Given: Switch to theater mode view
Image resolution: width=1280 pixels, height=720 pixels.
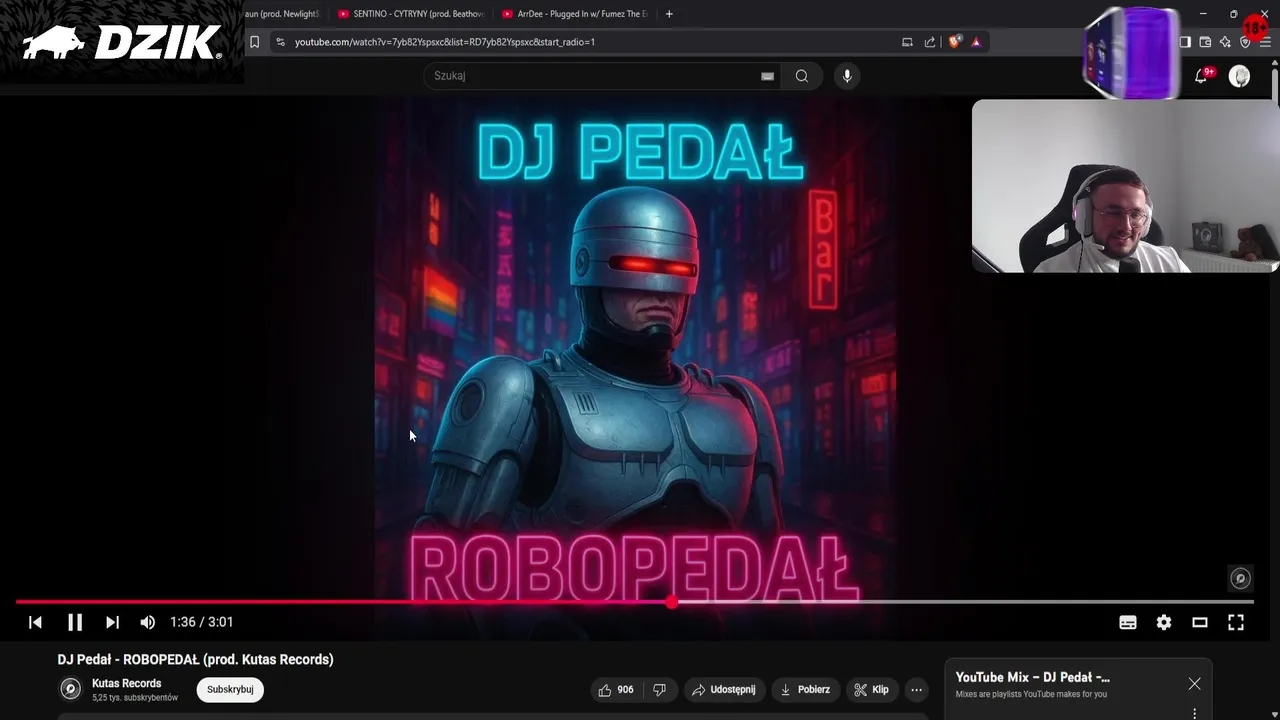Looking at the screenshot, I should pyautogui.click(x=1200, y=622).
